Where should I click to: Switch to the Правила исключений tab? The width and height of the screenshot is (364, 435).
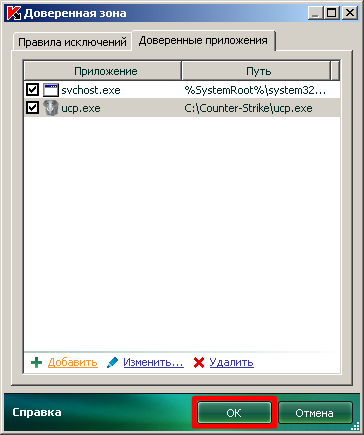tap(72, 42)
